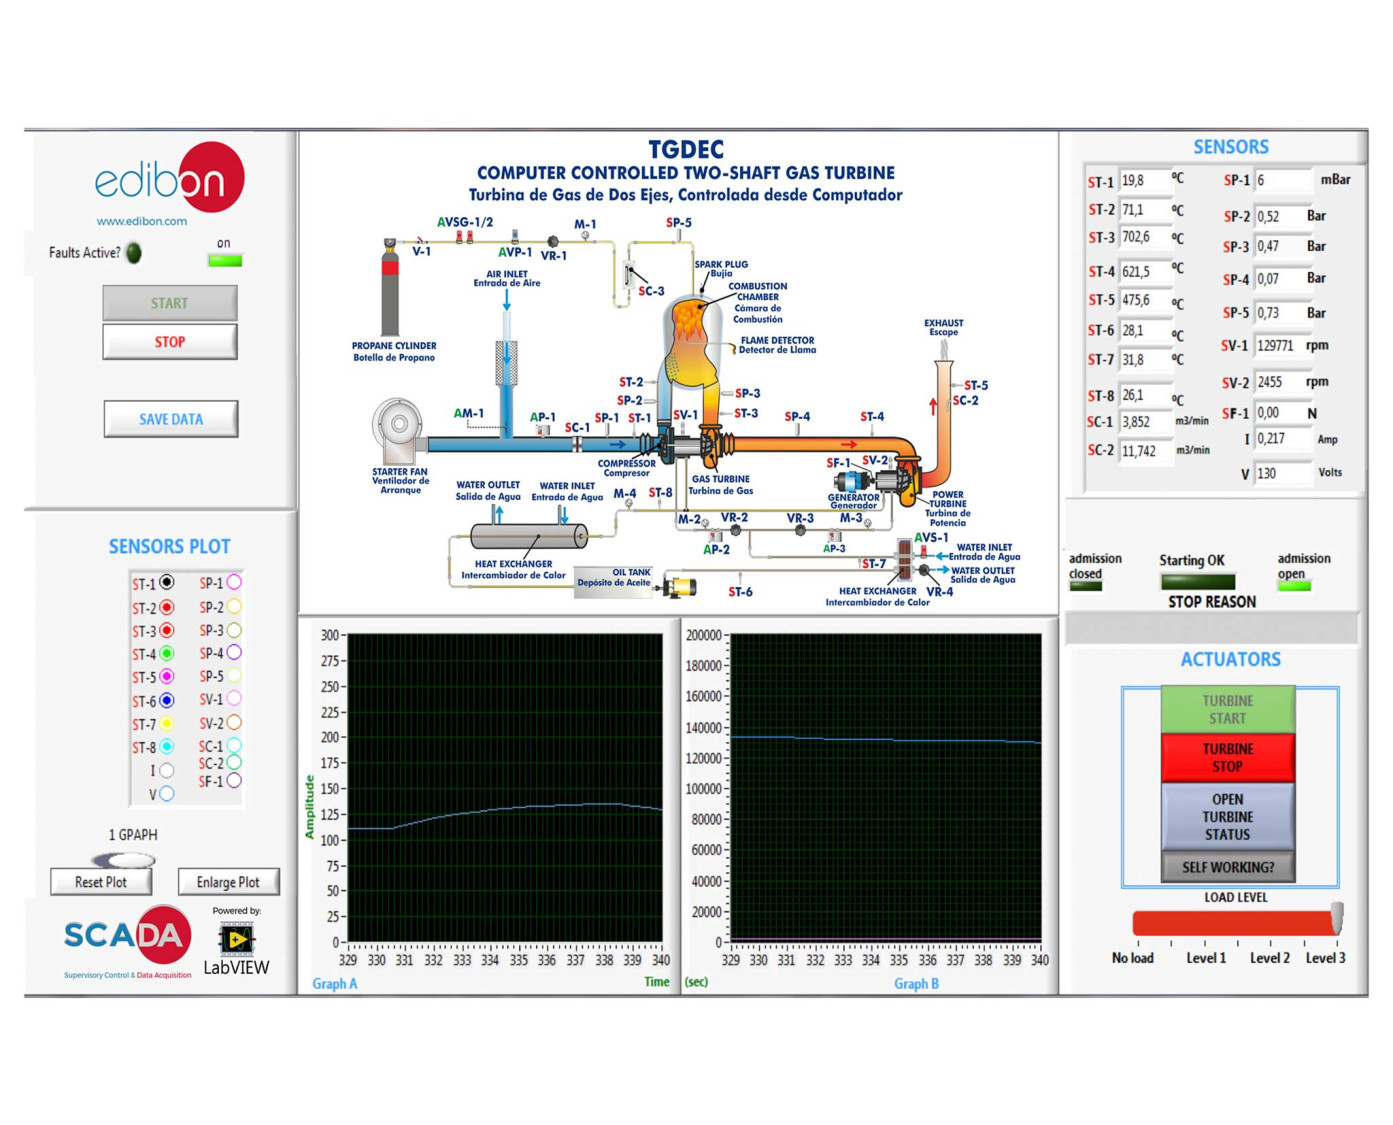This screenshot has height=1125, width=1393.
Task: Click the LOAD LEVEL slider handle
Action: [x=1336, y=918]
